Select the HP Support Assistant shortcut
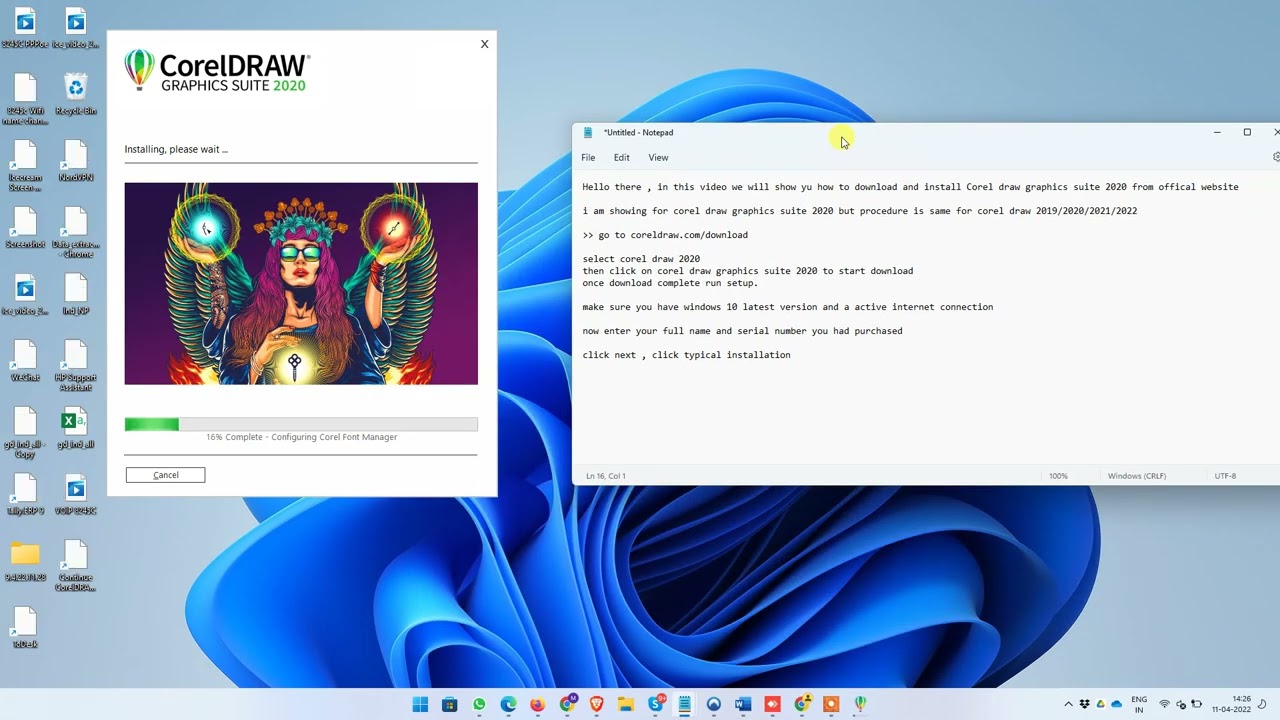Image resolution: width=1280 pixels, height=720 pixels. click(76, 365)
